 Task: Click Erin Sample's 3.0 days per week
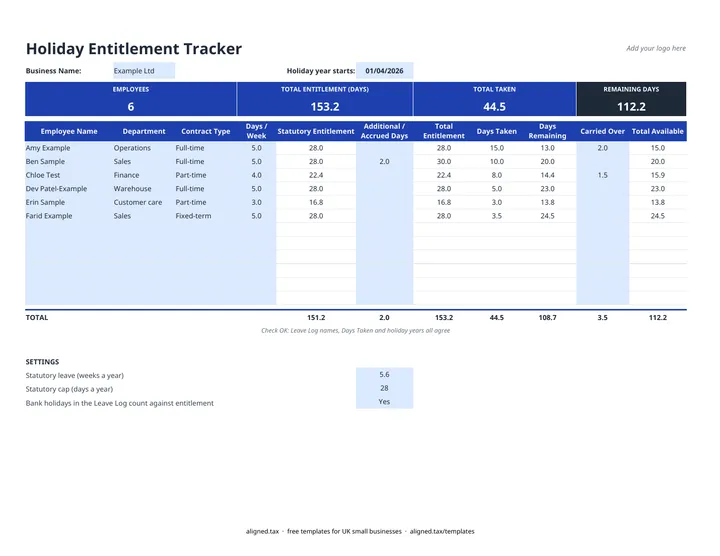256,202
